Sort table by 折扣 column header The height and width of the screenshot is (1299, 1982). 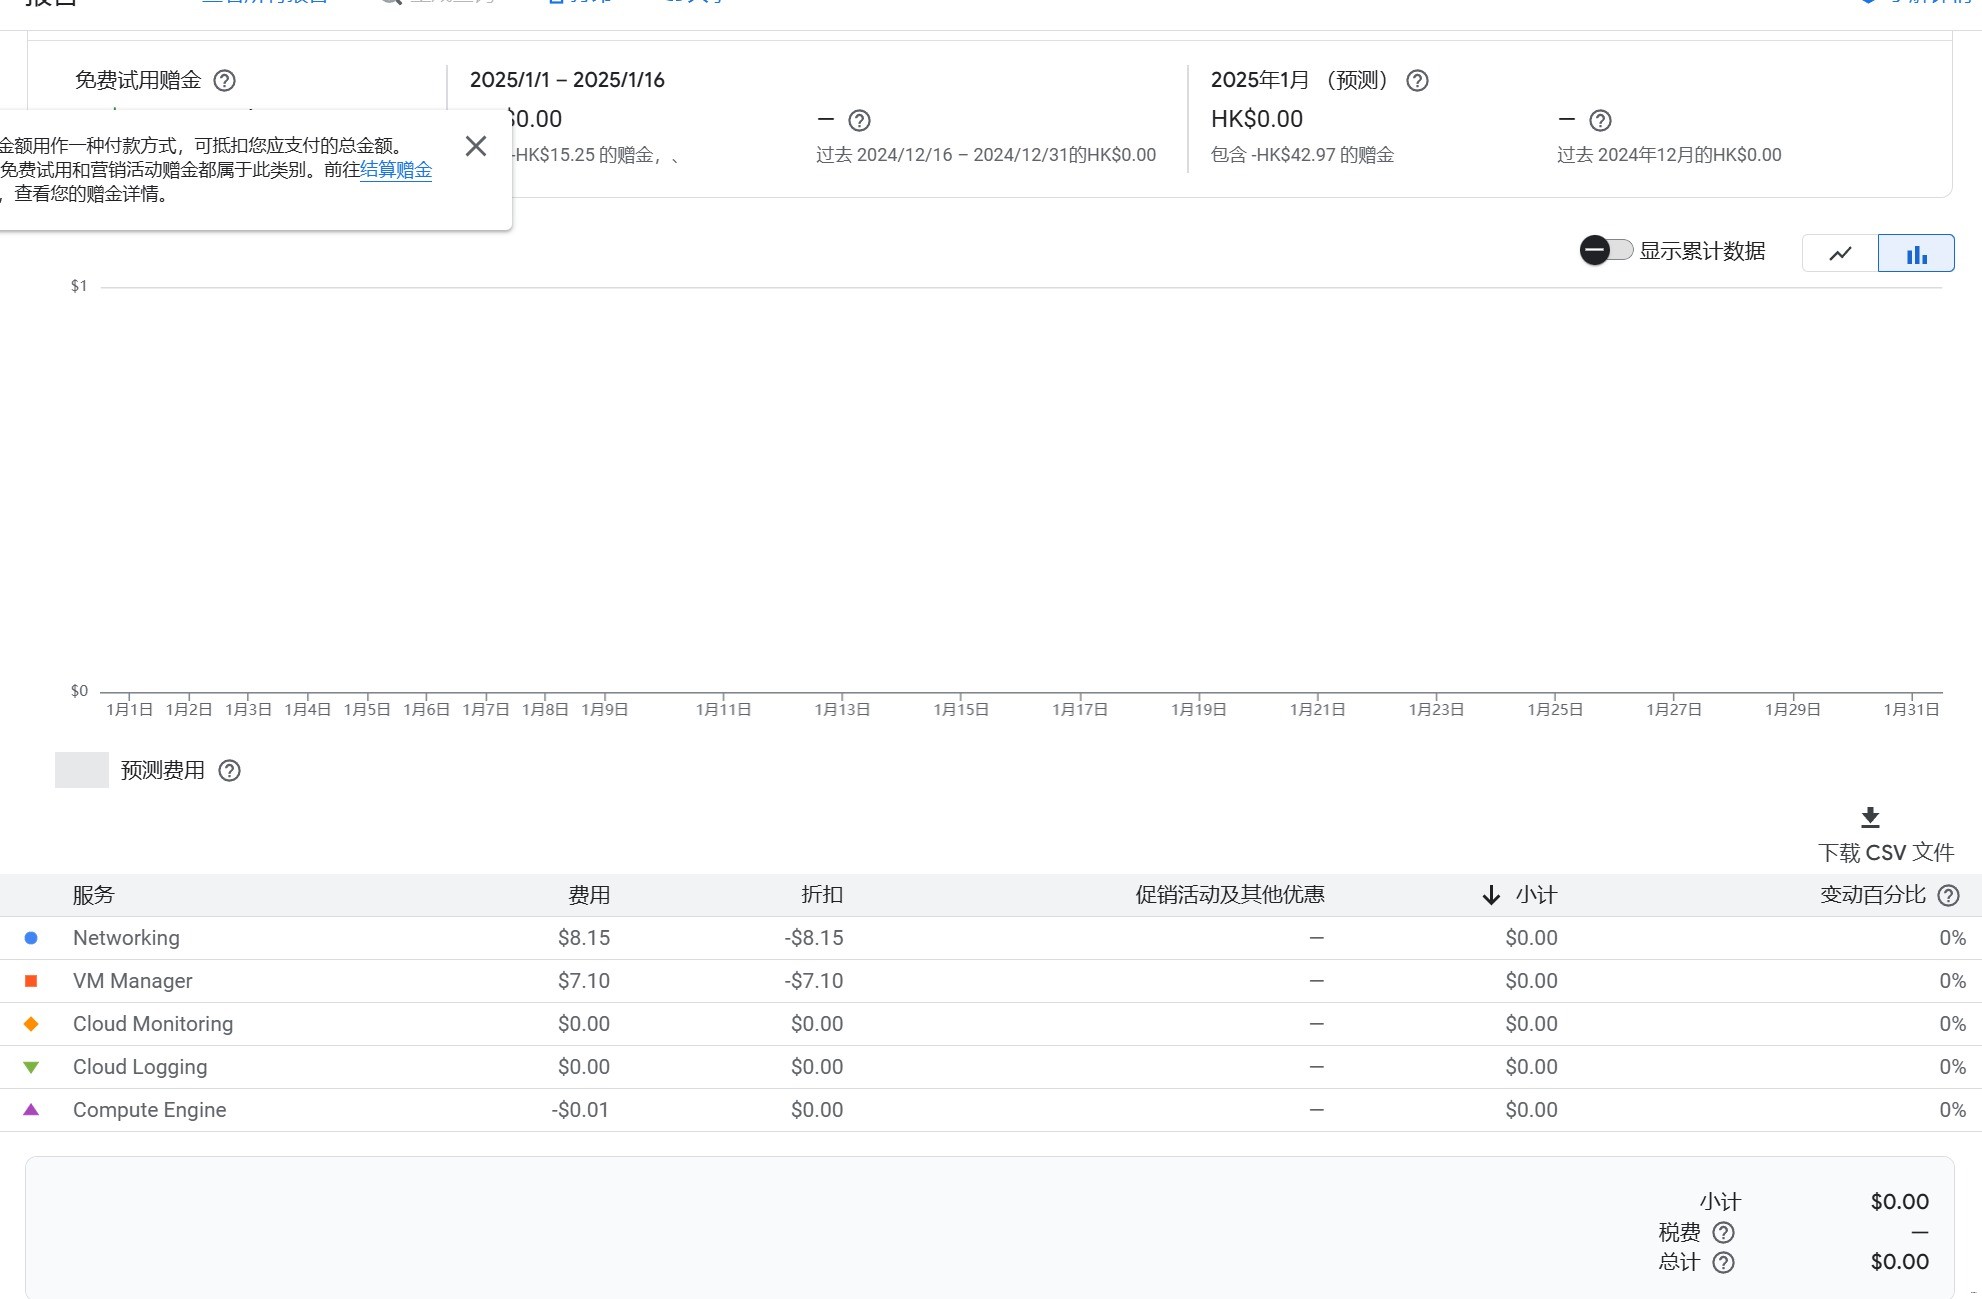click(822, 895)
